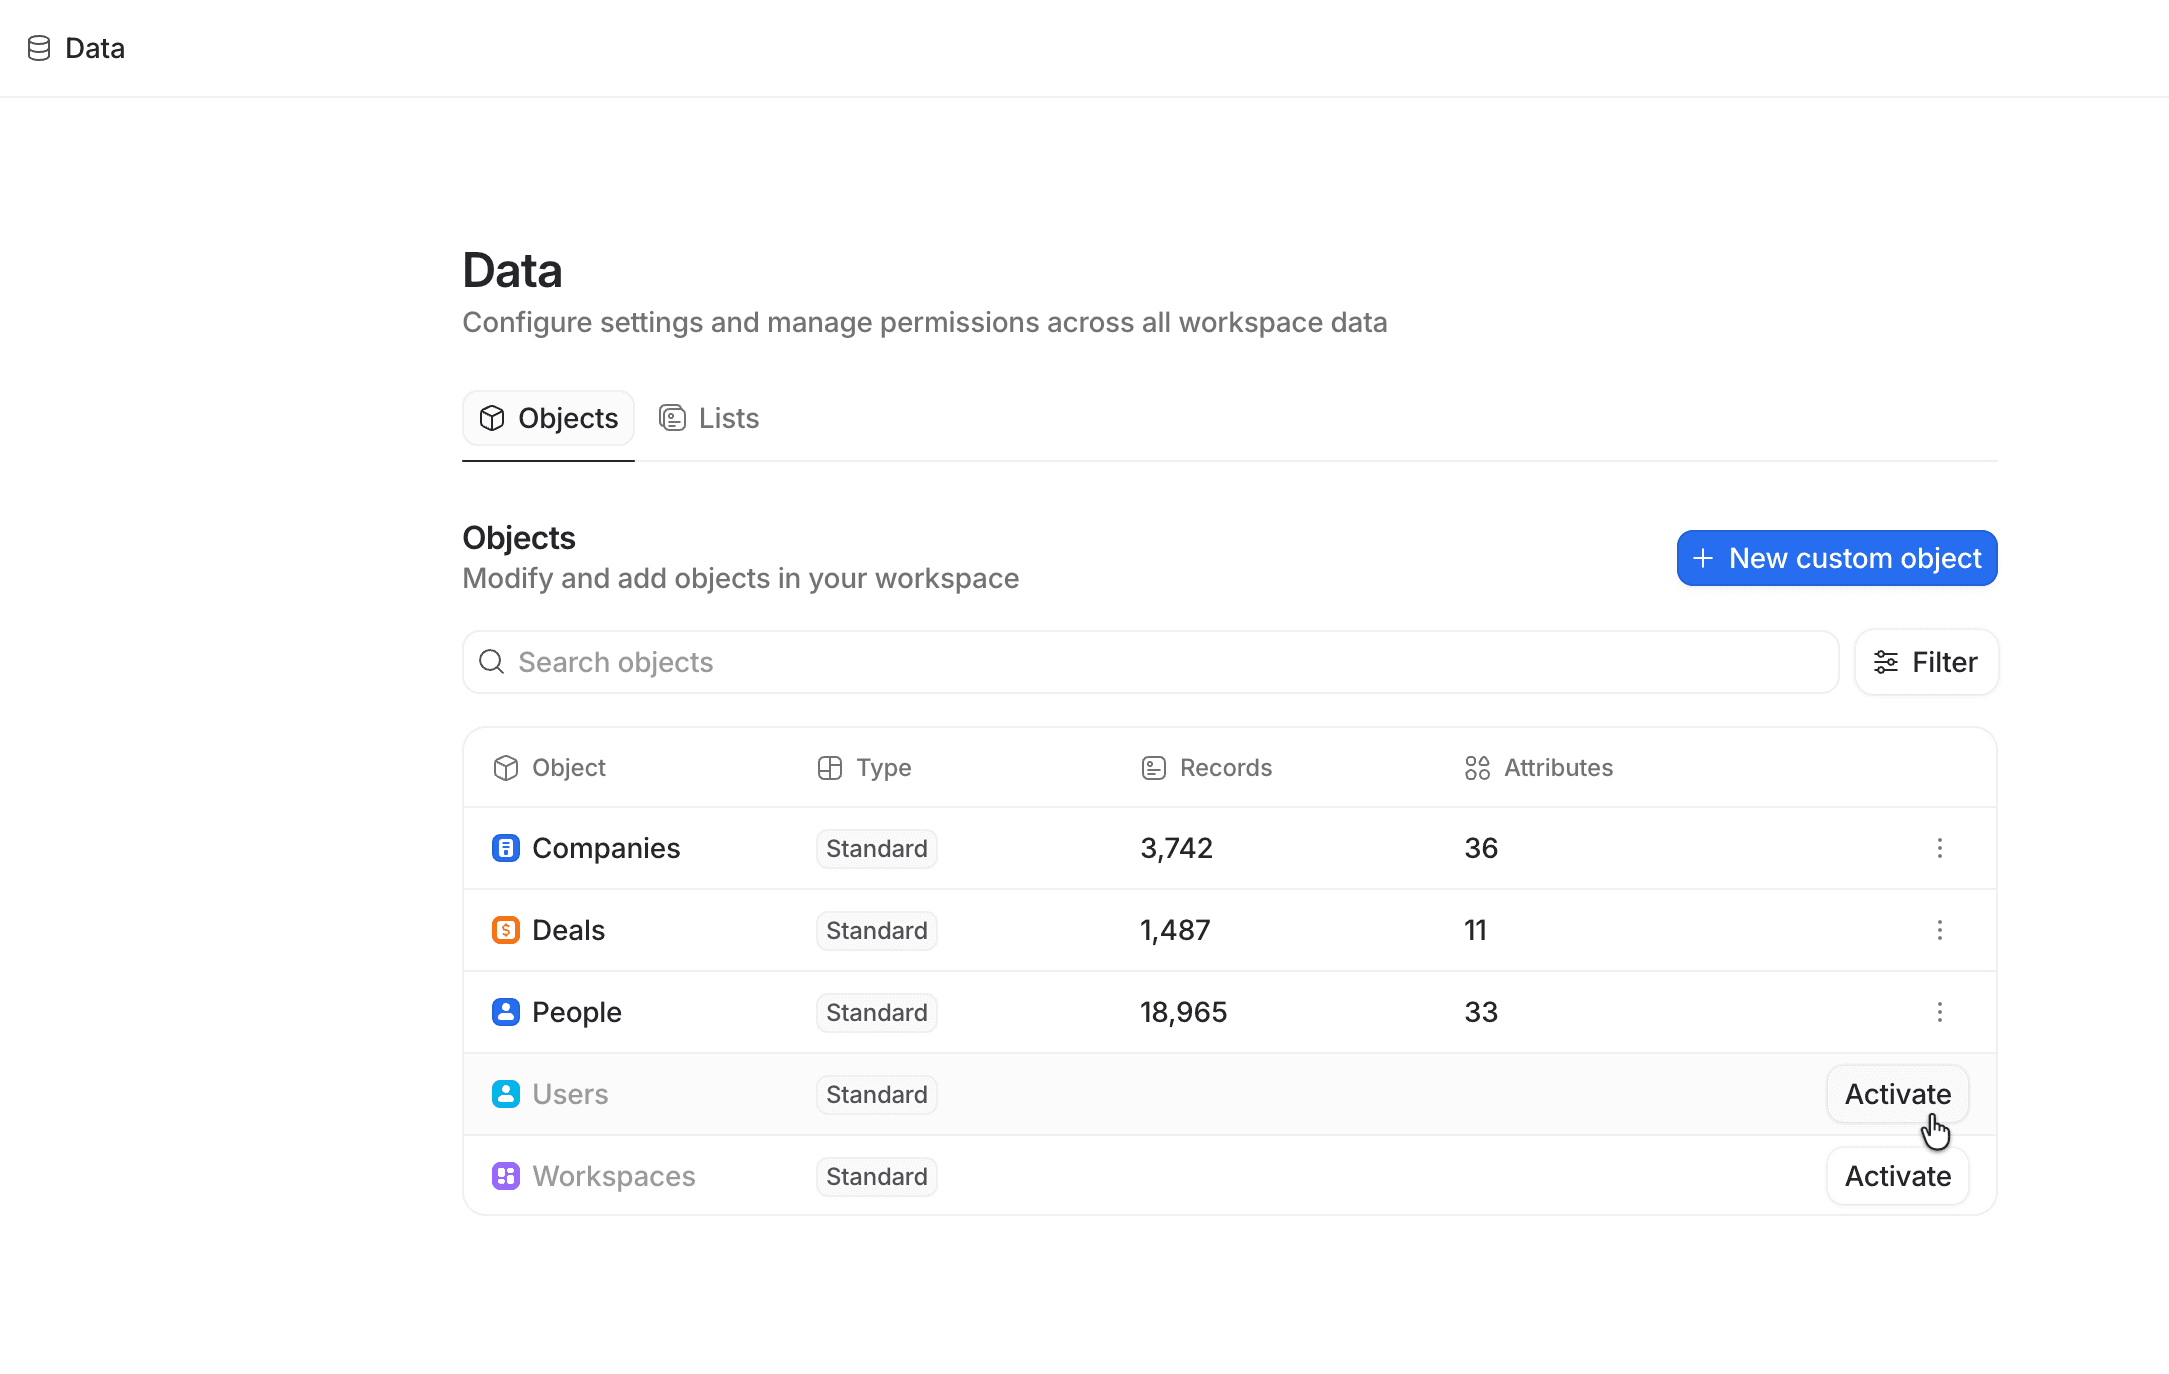Click the Users object icon
The width and height of the screenshot is (2169, 1374).
pos(506,1094)
